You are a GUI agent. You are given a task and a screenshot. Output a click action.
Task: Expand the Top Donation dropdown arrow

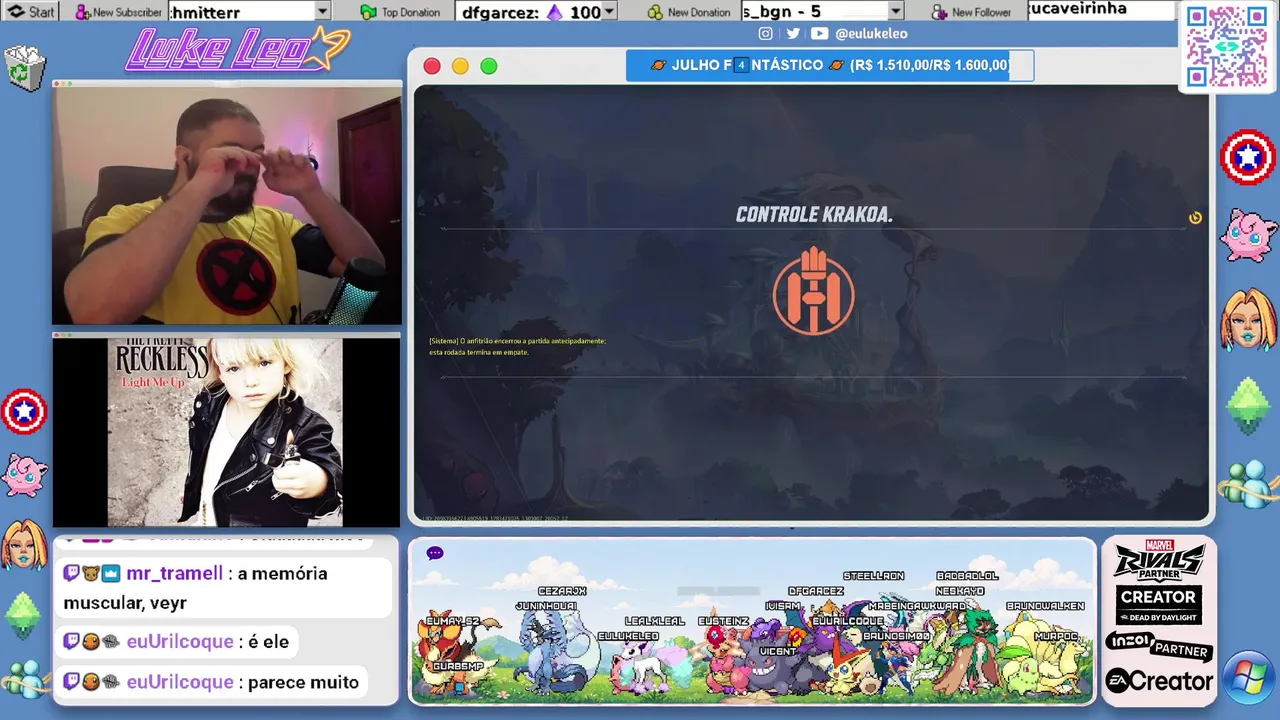[607, 12]
